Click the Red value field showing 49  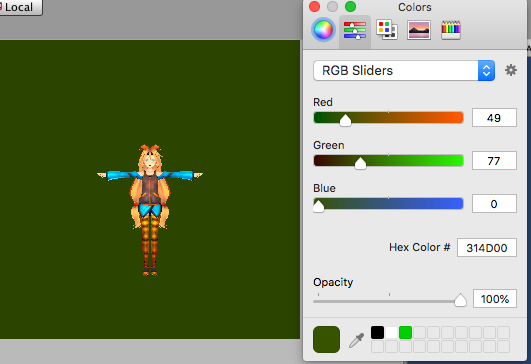click(494, 117)
